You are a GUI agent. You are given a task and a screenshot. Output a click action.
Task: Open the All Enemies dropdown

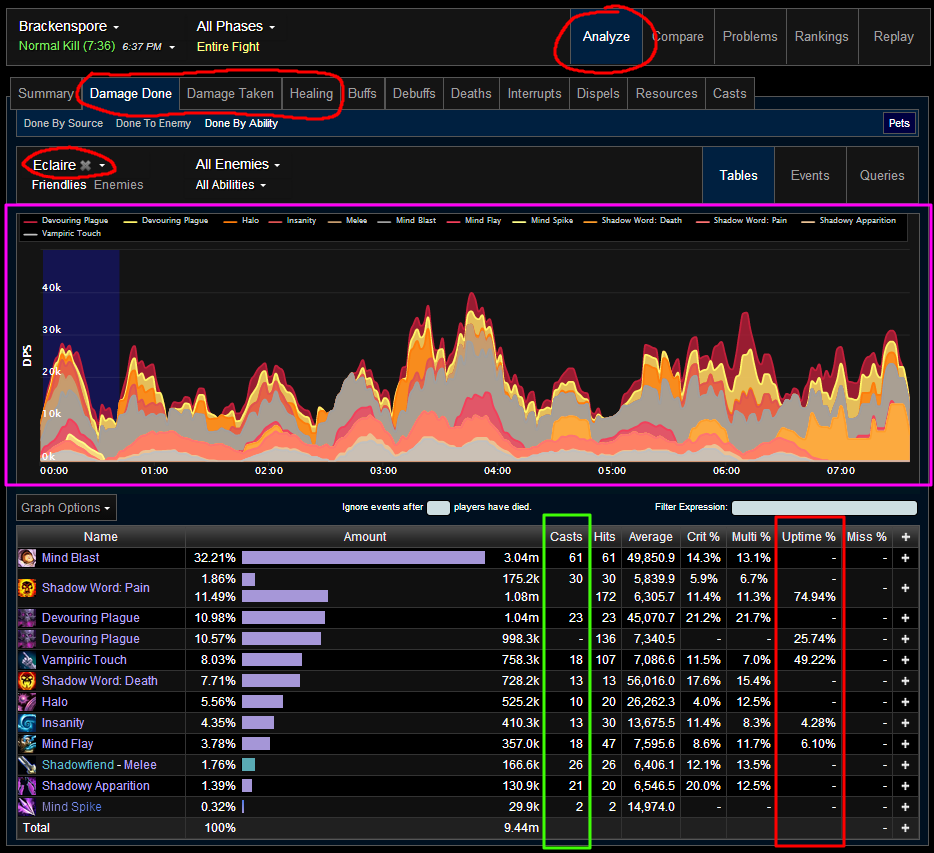(237, 165)
